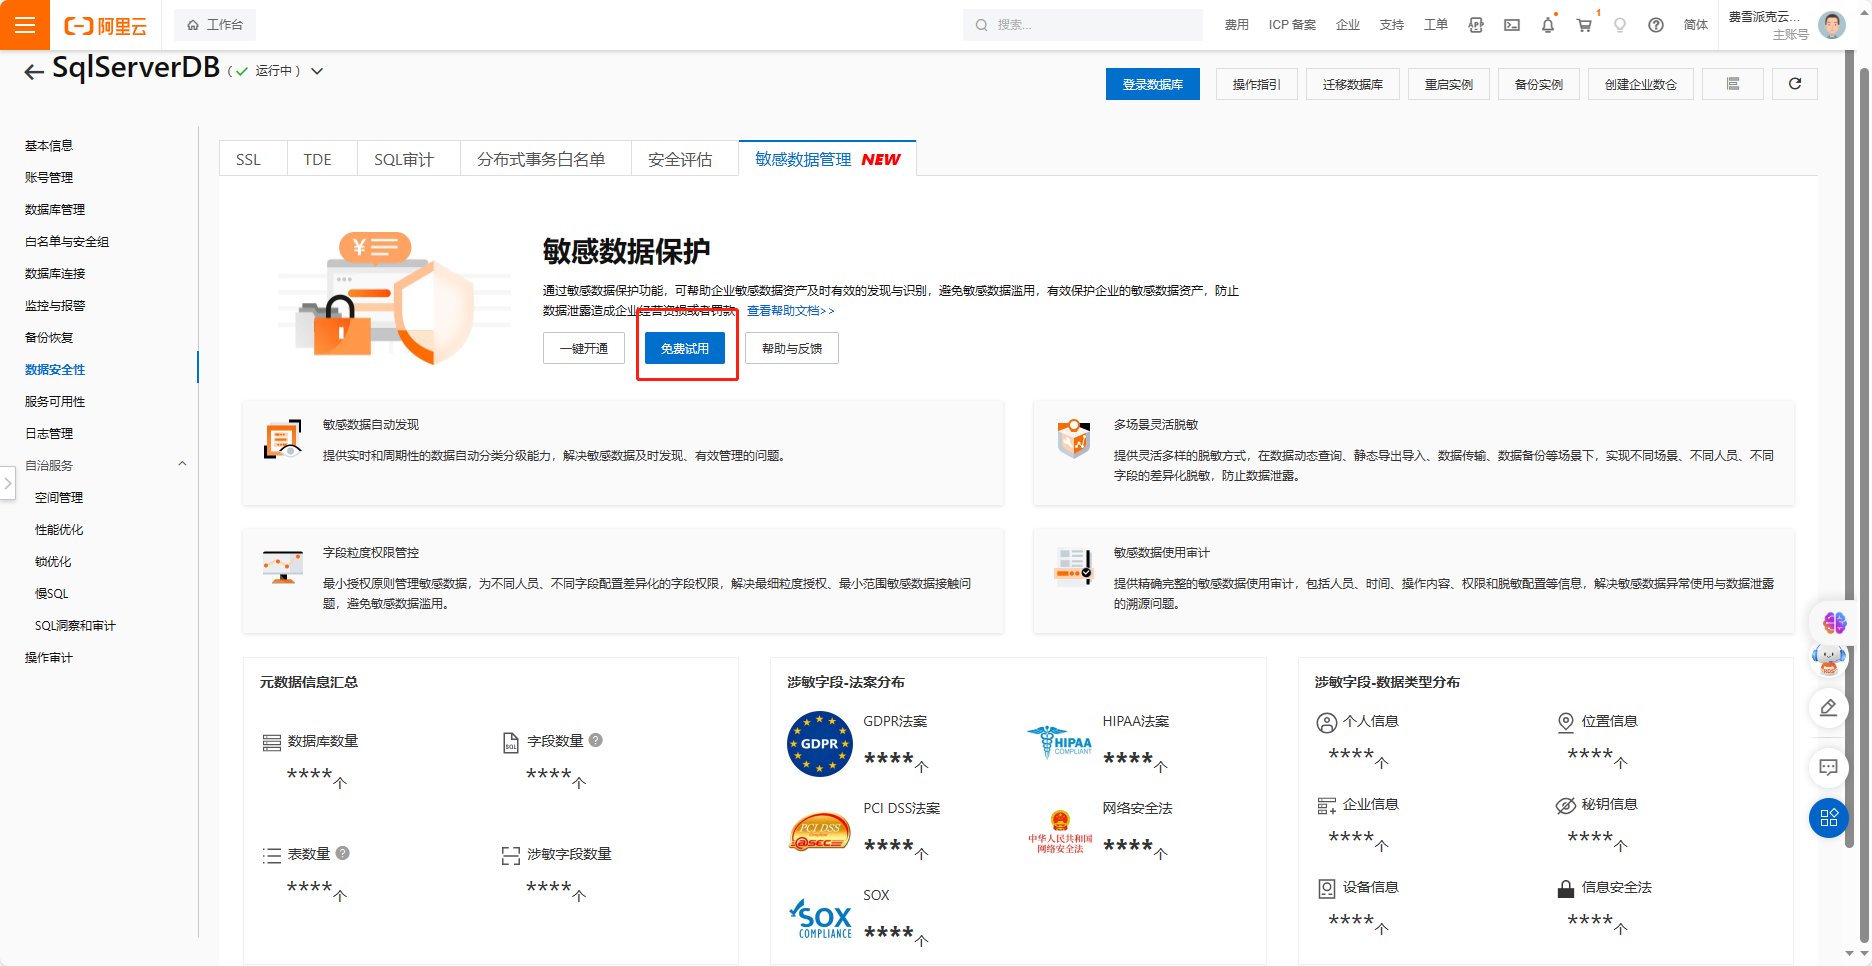
Task: Click the search input field
Action: coord(1083,25)
